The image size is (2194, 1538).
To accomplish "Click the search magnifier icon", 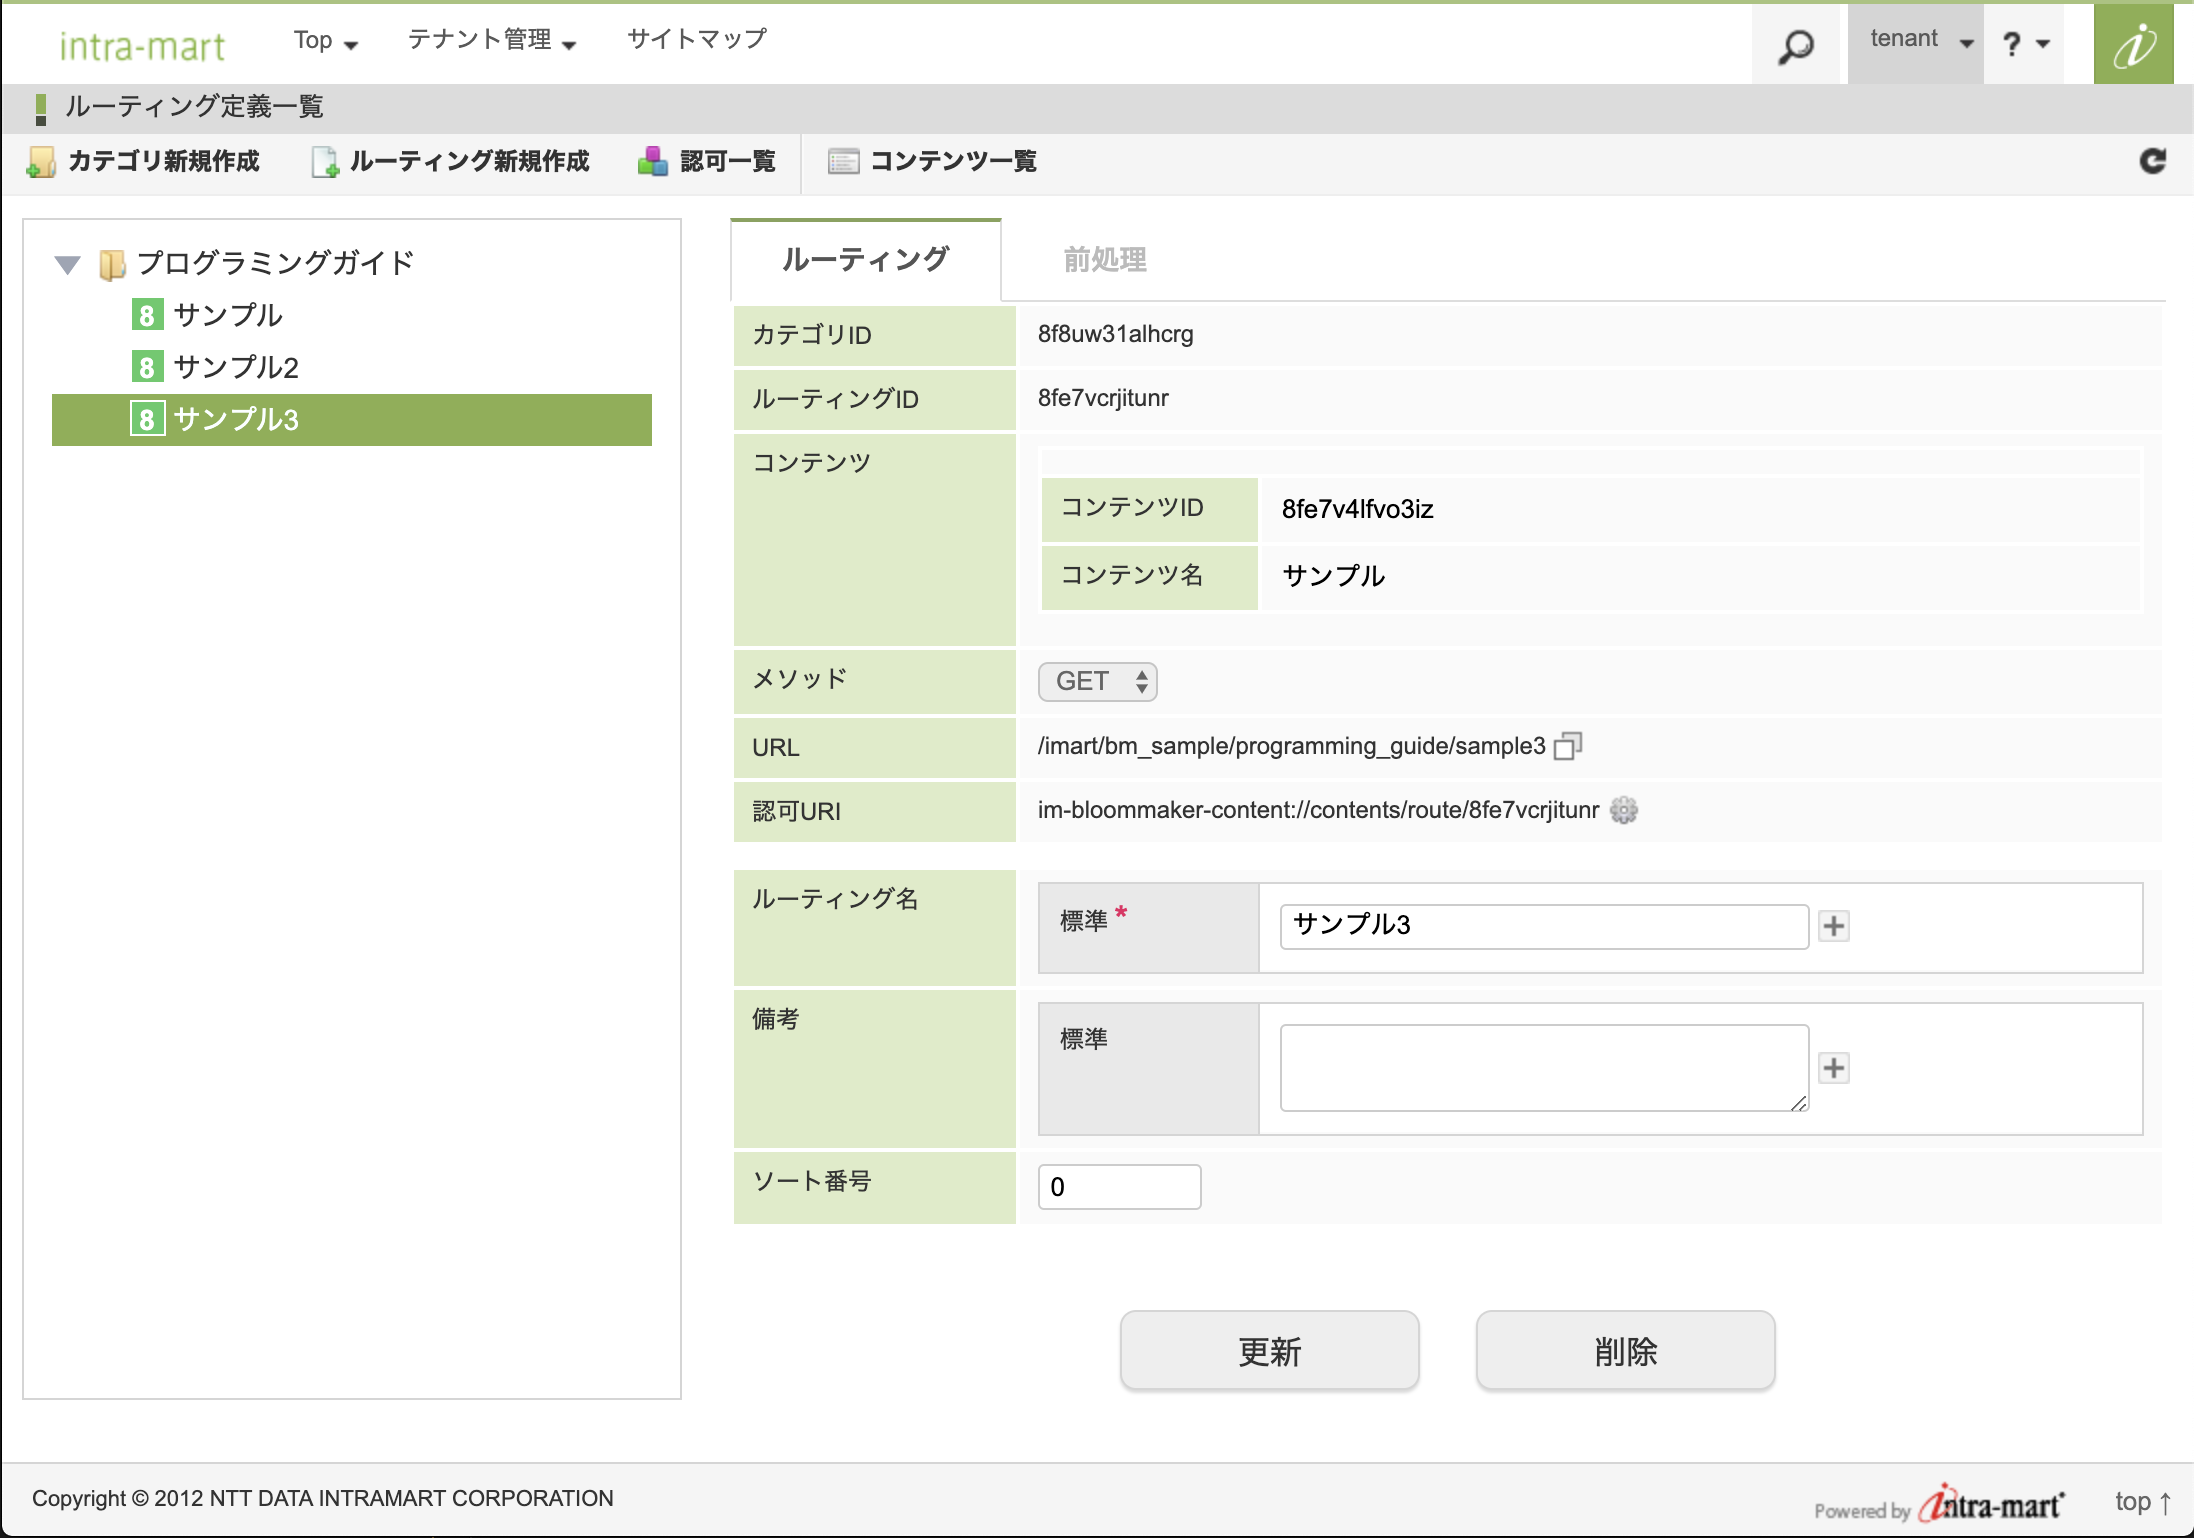I will (x=1795, y=45).
